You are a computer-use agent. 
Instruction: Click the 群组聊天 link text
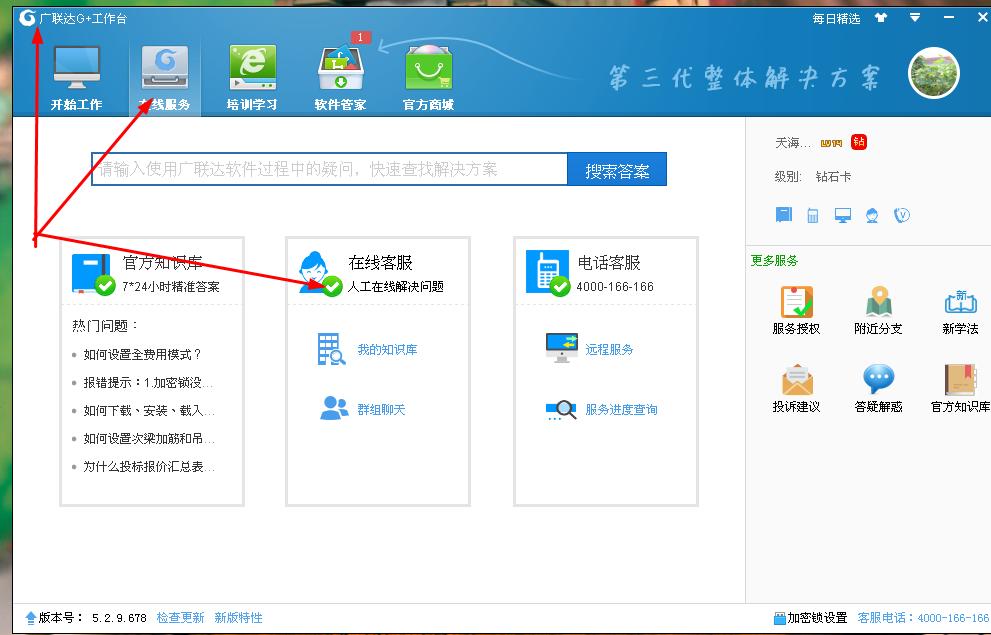pos(381,409)
